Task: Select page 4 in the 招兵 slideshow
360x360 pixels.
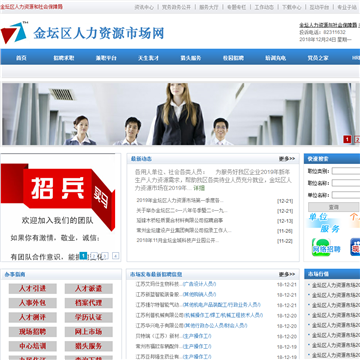Action: [x=116, y=256]
